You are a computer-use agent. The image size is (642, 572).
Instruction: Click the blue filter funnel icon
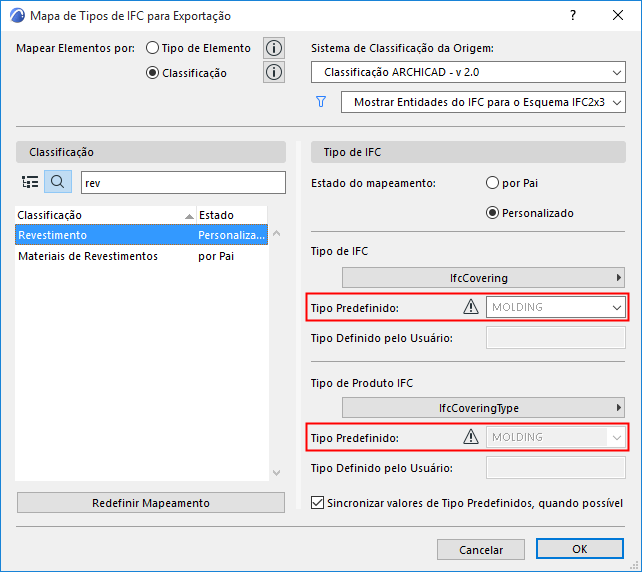tap(321, 102)
